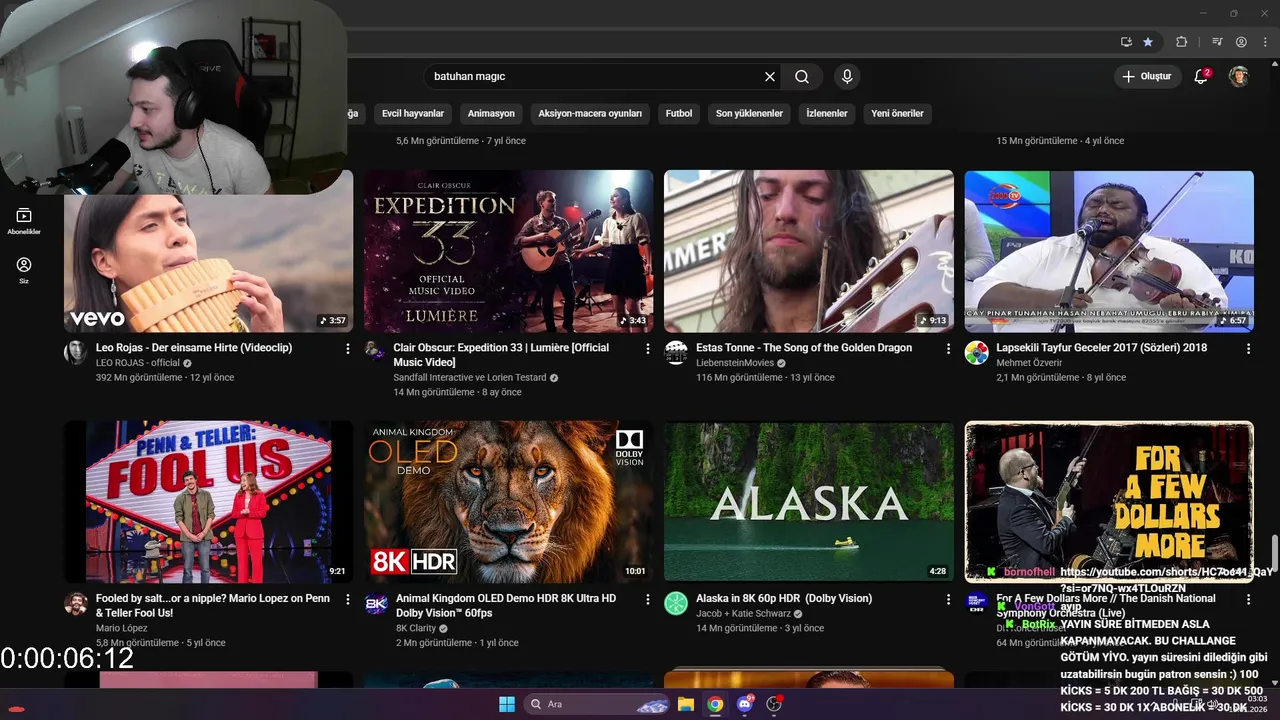Open LEO ROJAS channel avatar
1280x720 pixels.
(75, 352)
